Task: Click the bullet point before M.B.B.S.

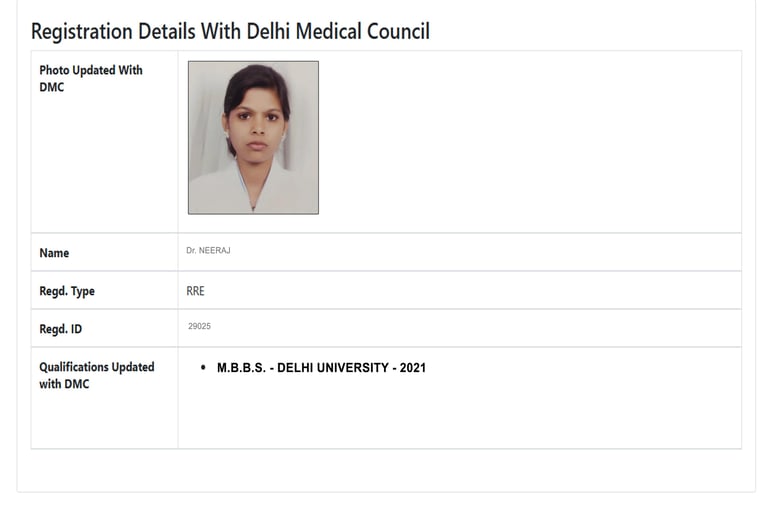Action: (203, 367)
